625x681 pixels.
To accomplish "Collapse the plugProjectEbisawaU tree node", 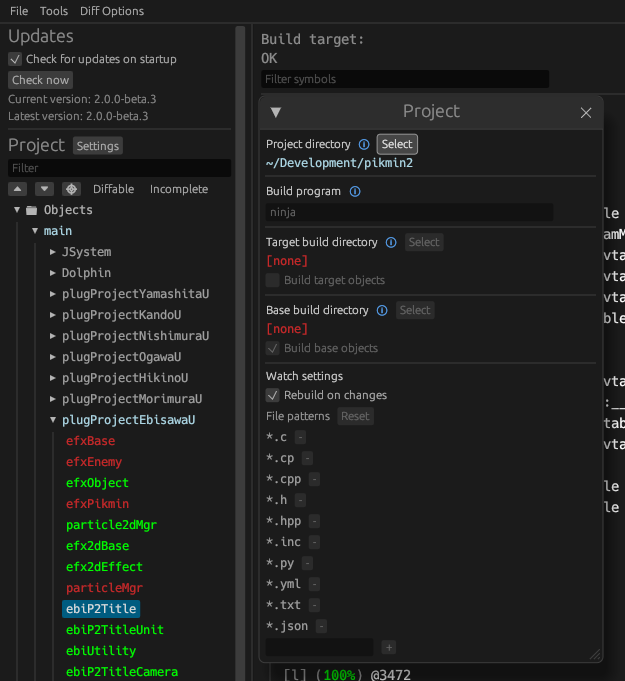I will point(53,420).
